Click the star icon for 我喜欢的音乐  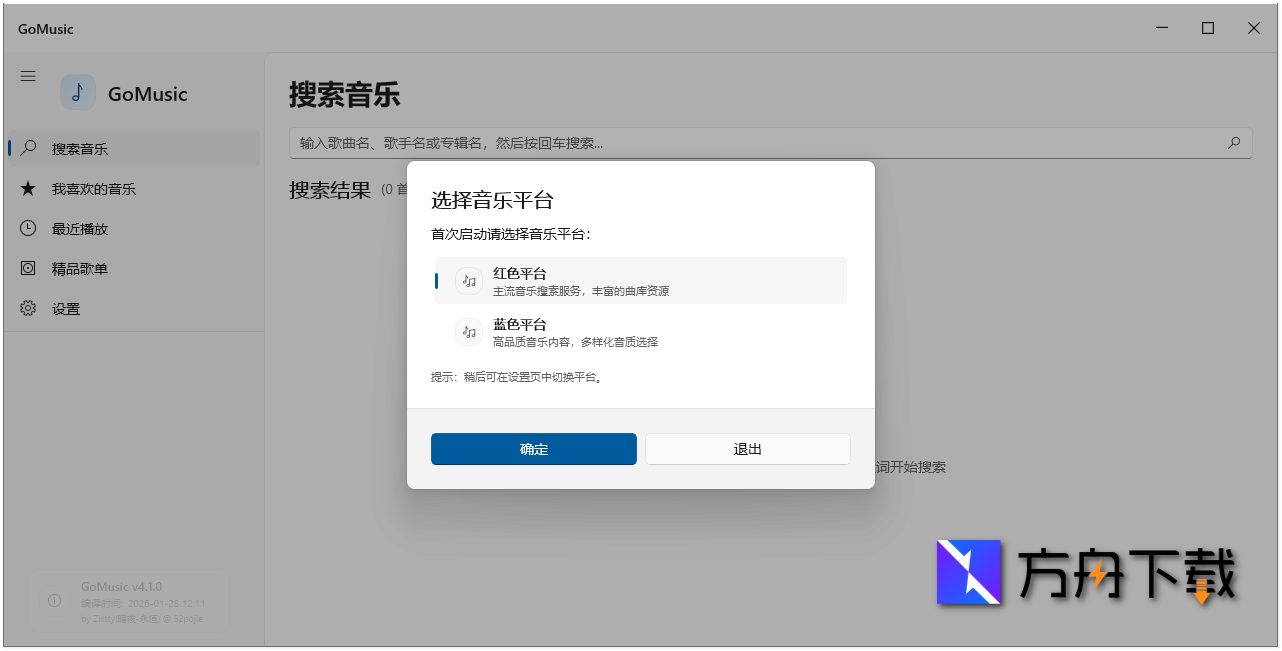coord(28,188)
